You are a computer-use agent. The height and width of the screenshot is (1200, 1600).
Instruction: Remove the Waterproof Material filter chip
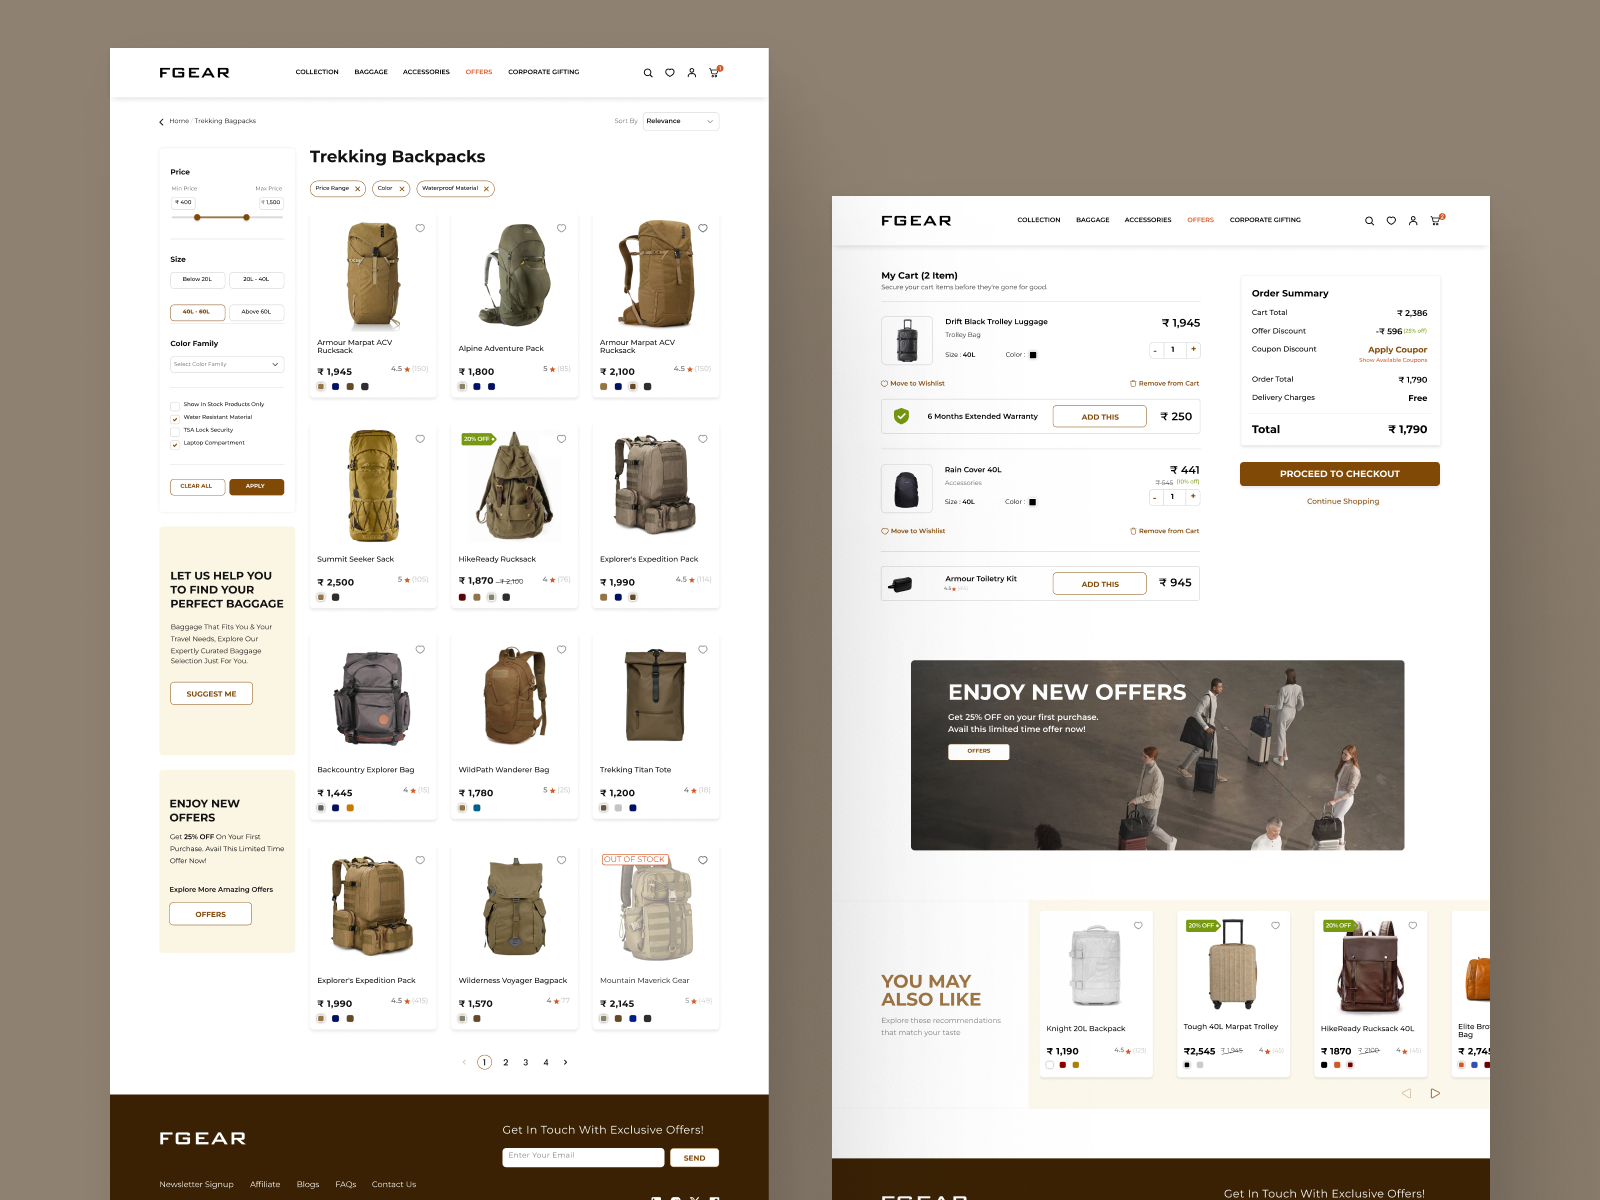[x=487, y=188]
